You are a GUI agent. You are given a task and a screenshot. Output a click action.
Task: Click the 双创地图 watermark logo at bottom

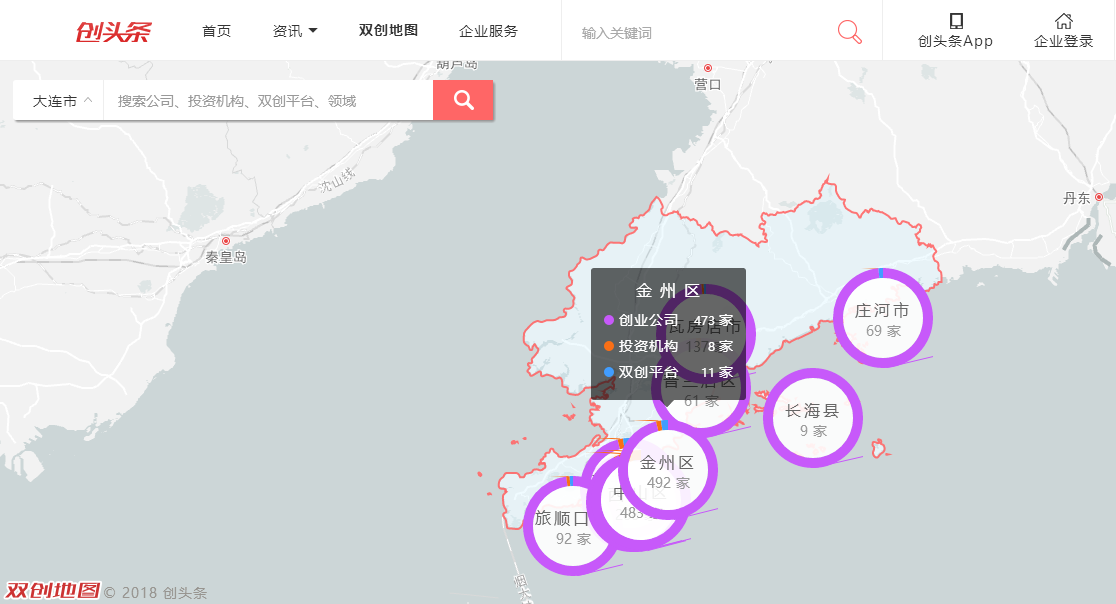coord(53,590)
